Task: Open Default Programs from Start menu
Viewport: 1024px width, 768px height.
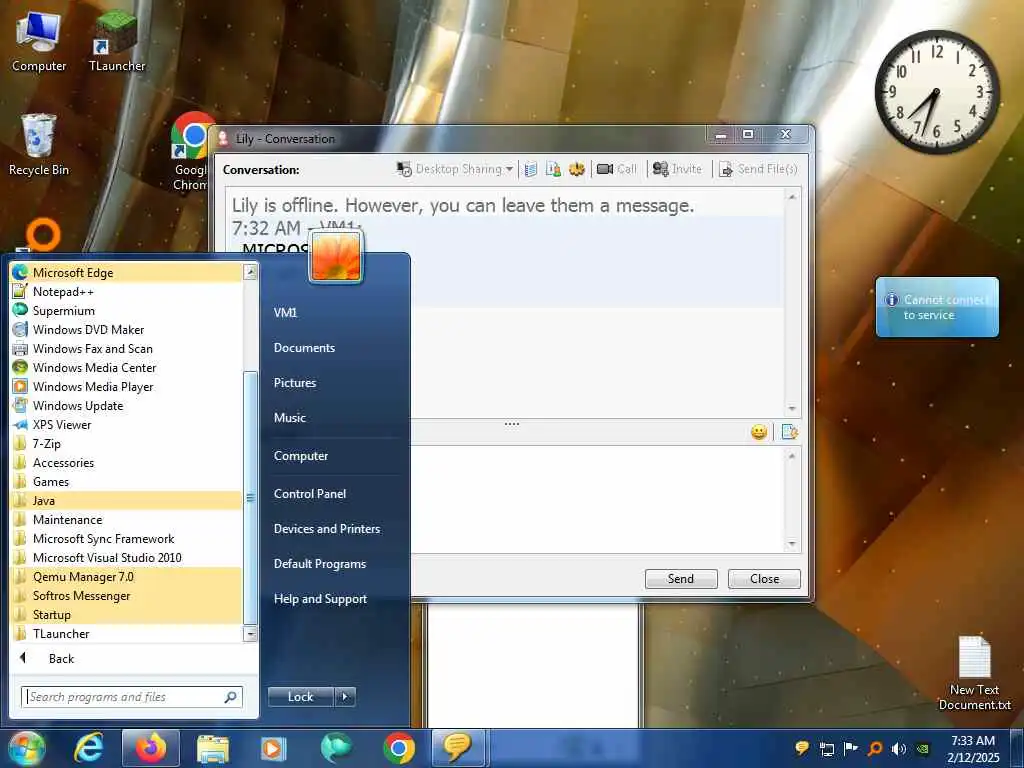Action: (319, 564)
